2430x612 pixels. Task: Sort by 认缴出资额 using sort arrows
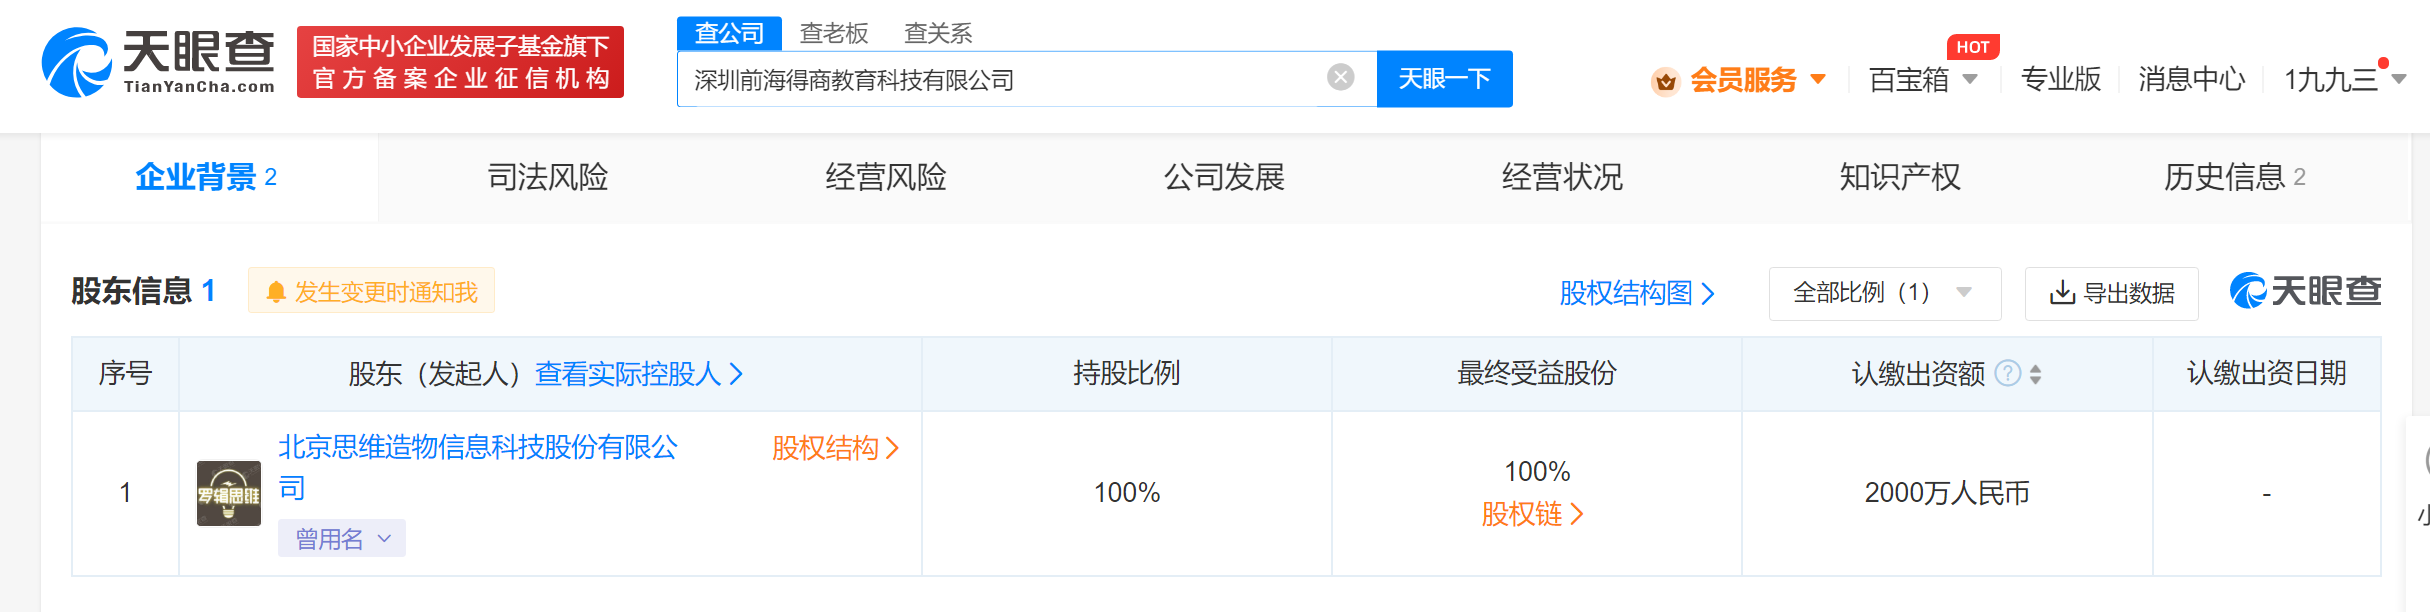click(2035, 374)
